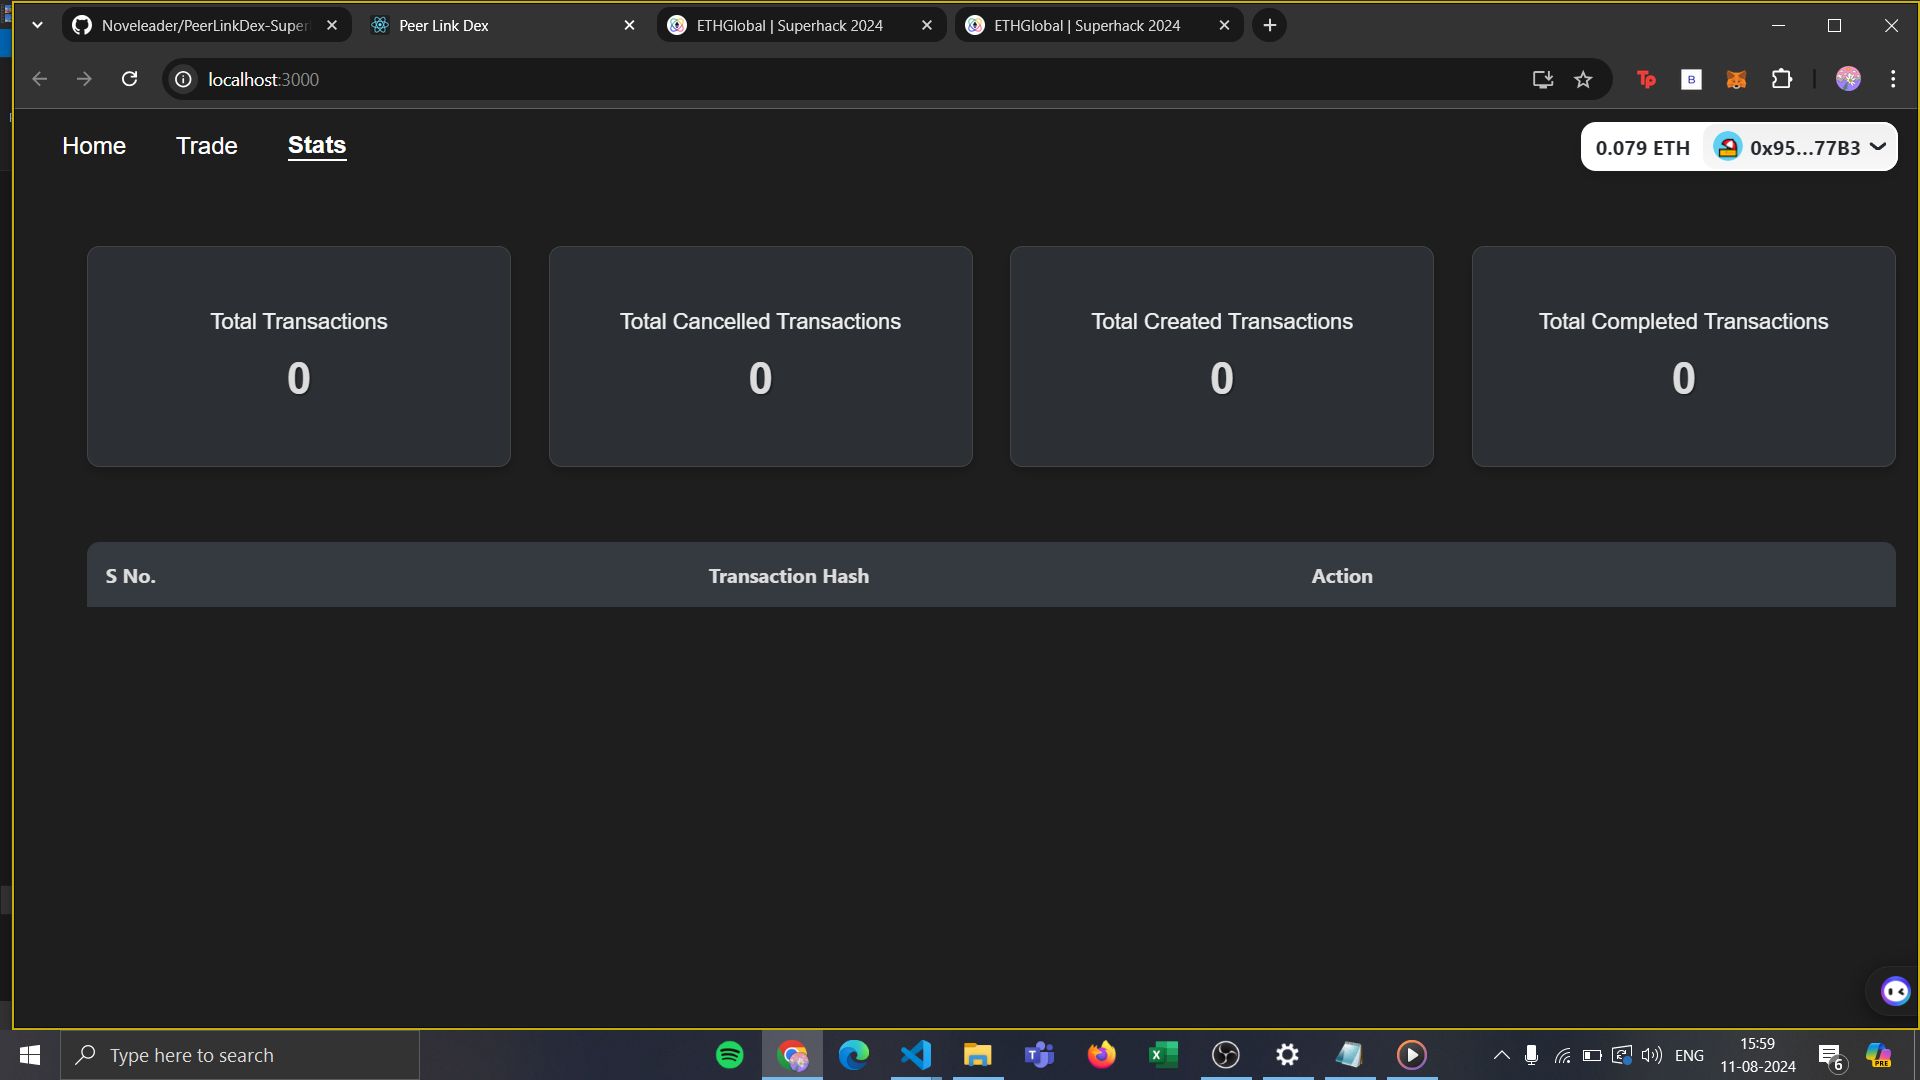
Task: Navigate to the Trade tab
Action: (x=207, y=145)
